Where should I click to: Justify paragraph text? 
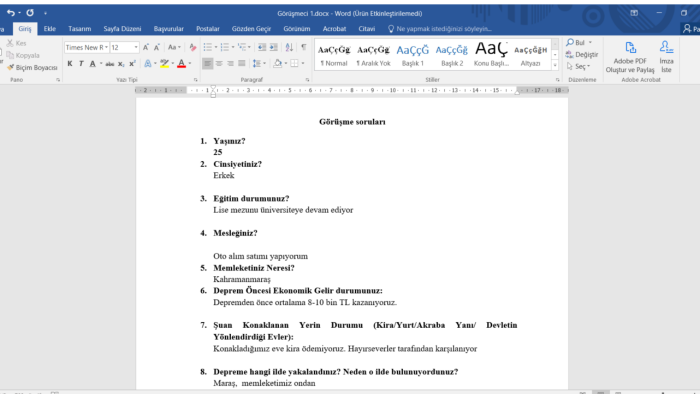pyautogui.click(x=242, y=64)
